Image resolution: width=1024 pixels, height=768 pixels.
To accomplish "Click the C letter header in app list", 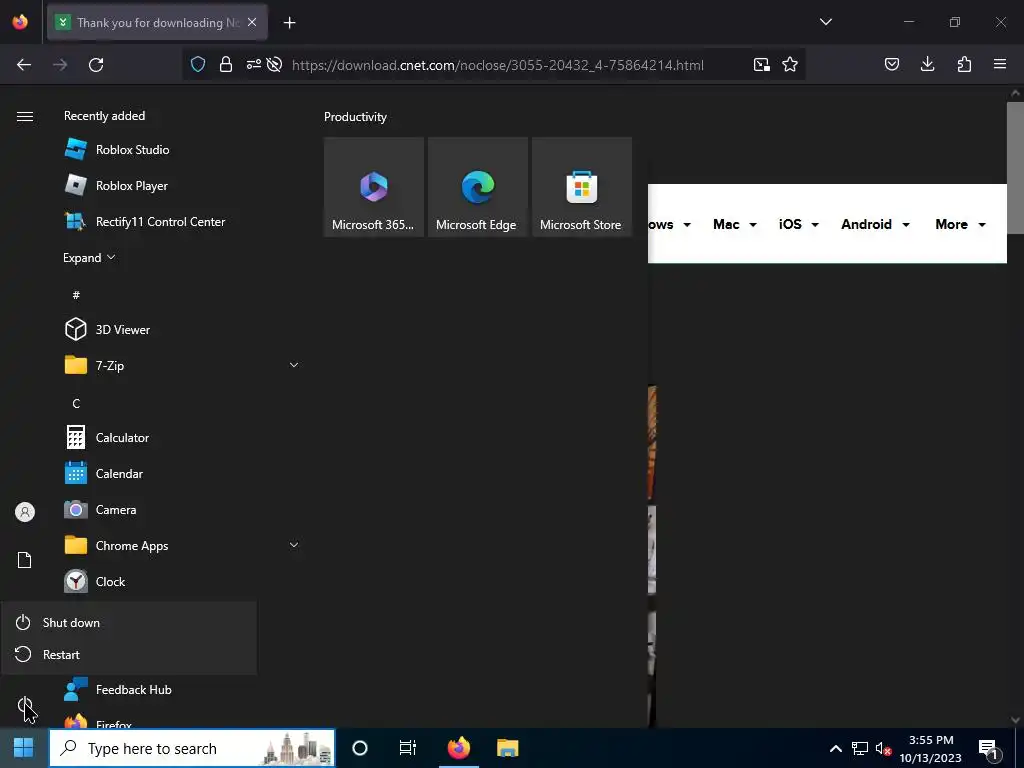I will 76,404.
